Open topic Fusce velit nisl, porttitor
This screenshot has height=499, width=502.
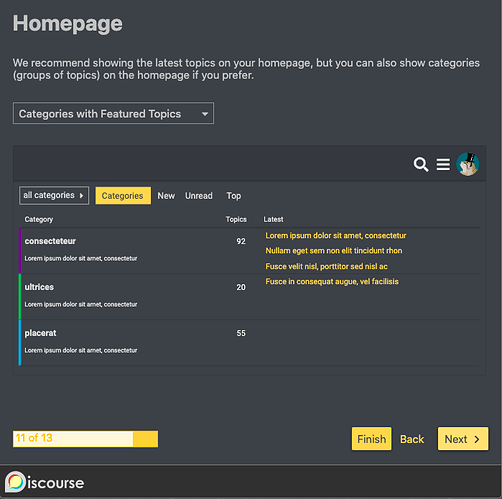[x=326, y=266]
